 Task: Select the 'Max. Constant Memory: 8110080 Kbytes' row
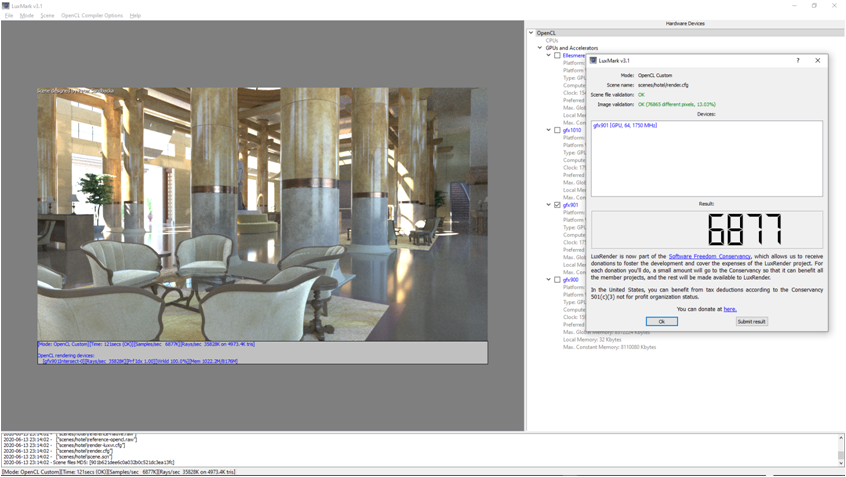(609, 347)
